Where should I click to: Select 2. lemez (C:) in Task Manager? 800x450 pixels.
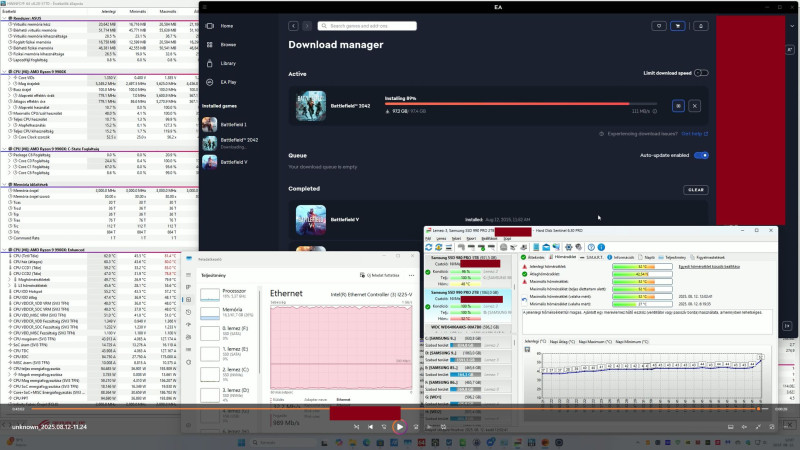click(x=228, y=373)
